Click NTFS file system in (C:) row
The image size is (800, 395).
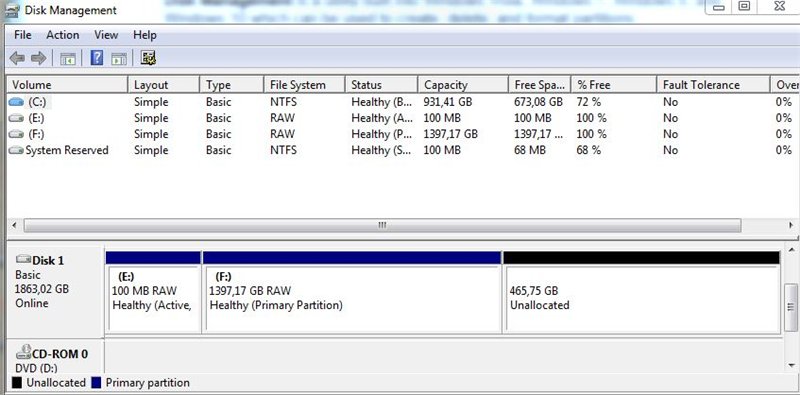point(283,102)
